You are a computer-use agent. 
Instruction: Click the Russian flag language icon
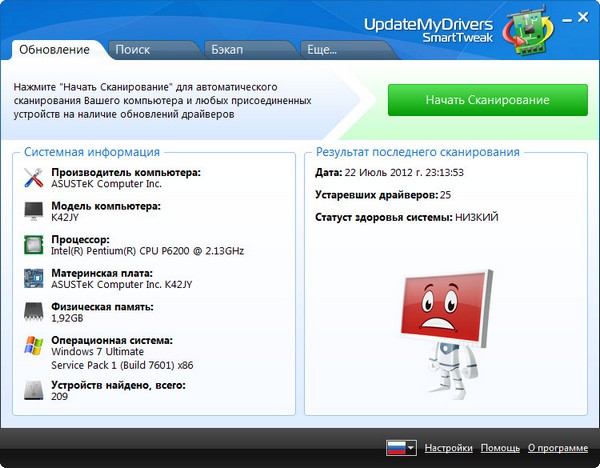pyautogui.click(x=396, y=448)
